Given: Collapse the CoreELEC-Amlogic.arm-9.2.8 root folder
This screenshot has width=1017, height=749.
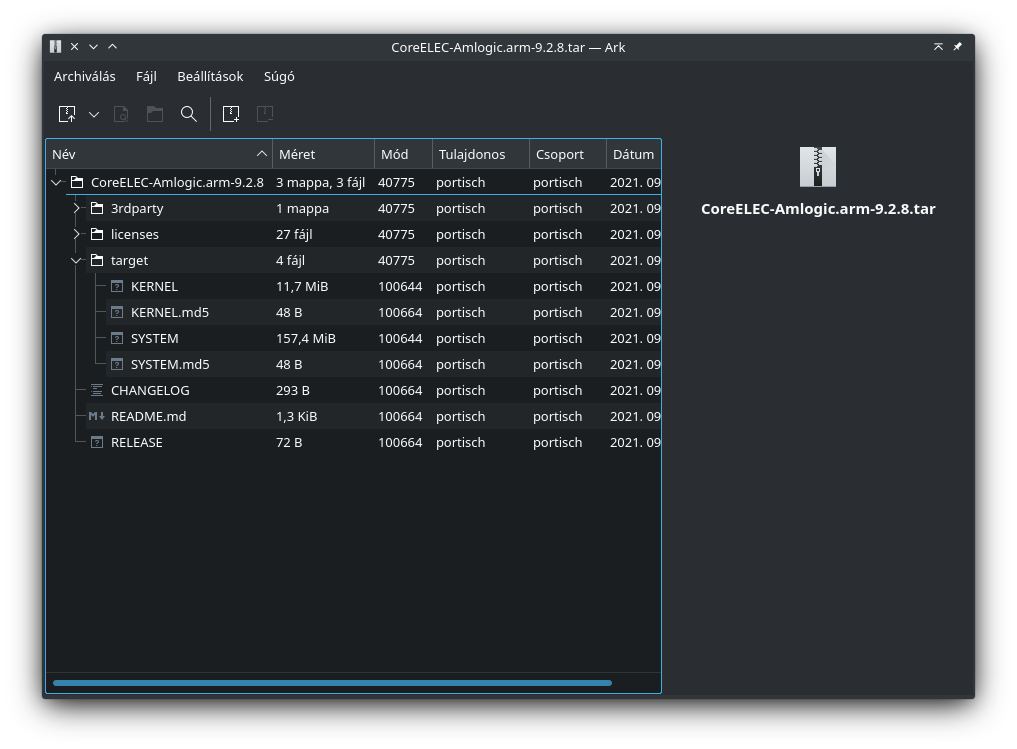Looking at the screenshot, I should click(x=56, y=183).
